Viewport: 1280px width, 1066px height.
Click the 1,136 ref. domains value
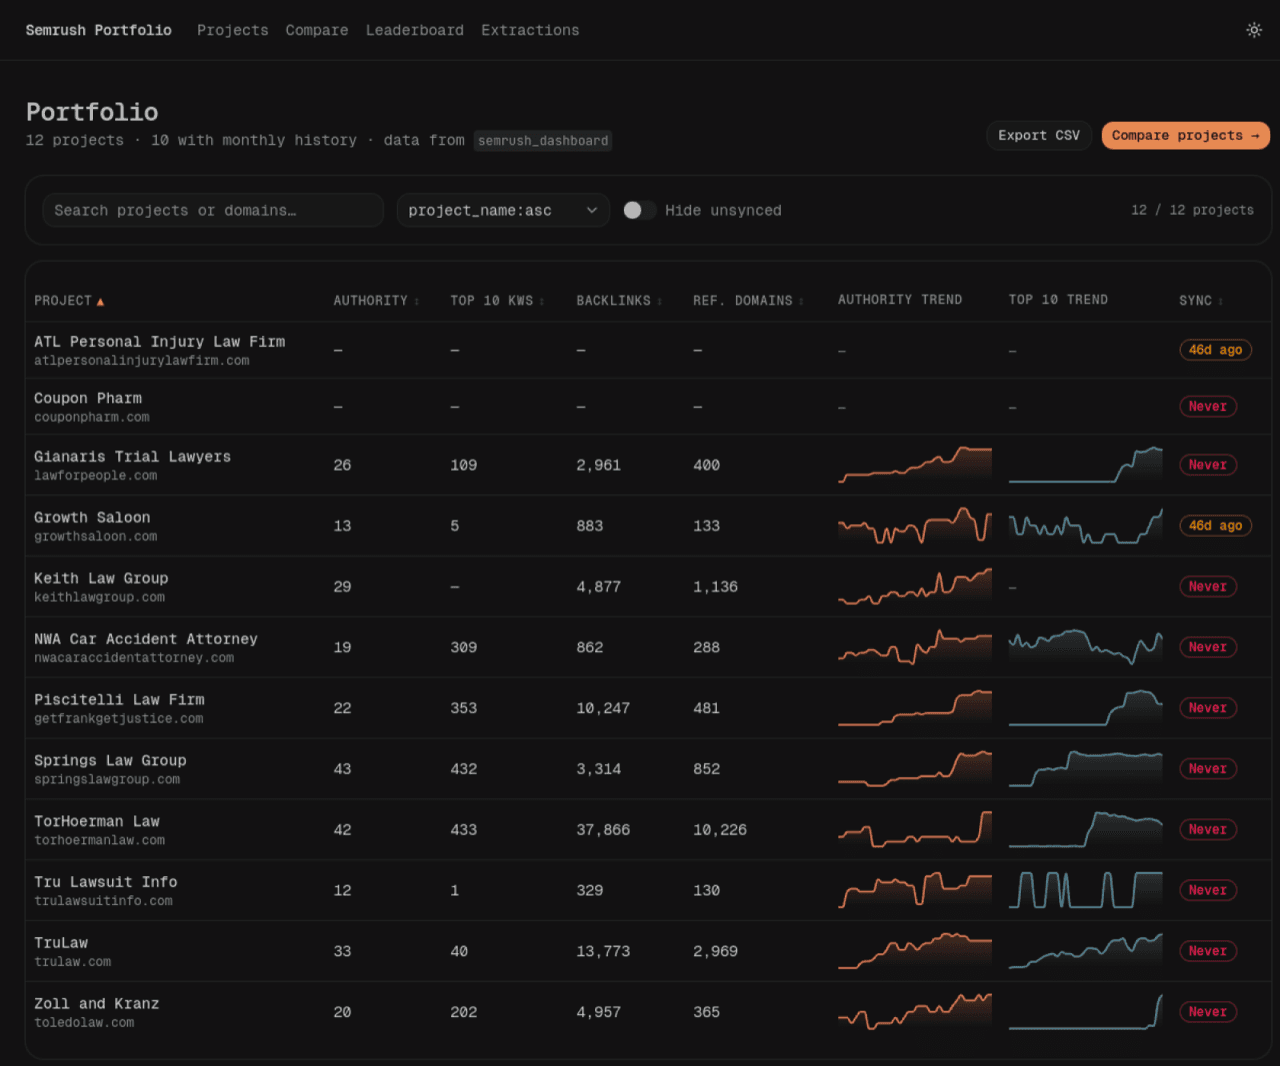(x=715, y=587)
